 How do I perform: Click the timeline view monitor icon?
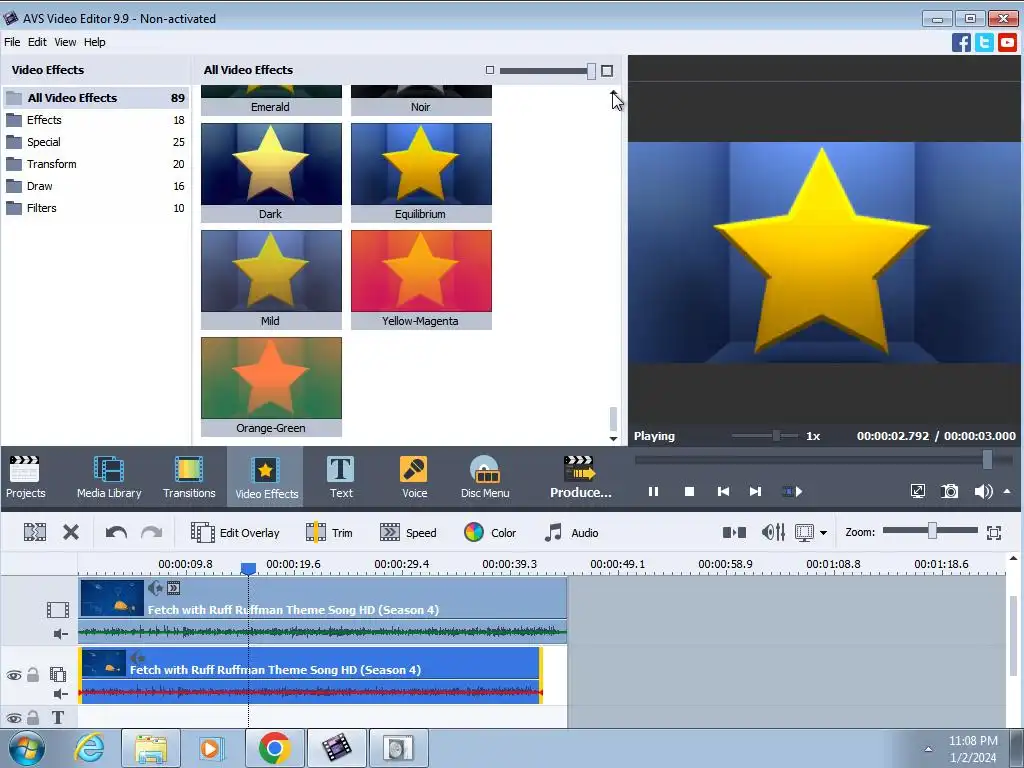[x=804, y=533]
